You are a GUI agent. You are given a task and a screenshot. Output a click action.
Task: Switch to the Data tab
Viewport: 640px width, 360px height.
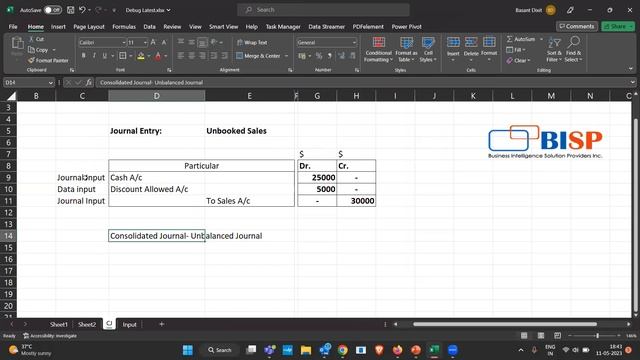click(149, 27)
